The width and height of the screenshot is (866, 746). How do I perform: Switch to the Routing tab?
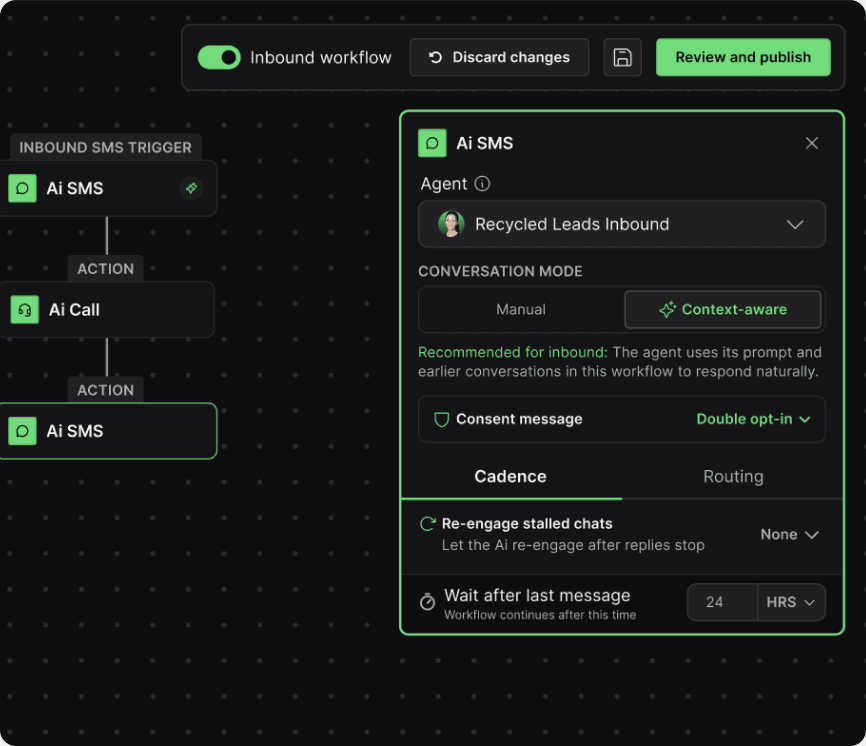coord(733,477)
